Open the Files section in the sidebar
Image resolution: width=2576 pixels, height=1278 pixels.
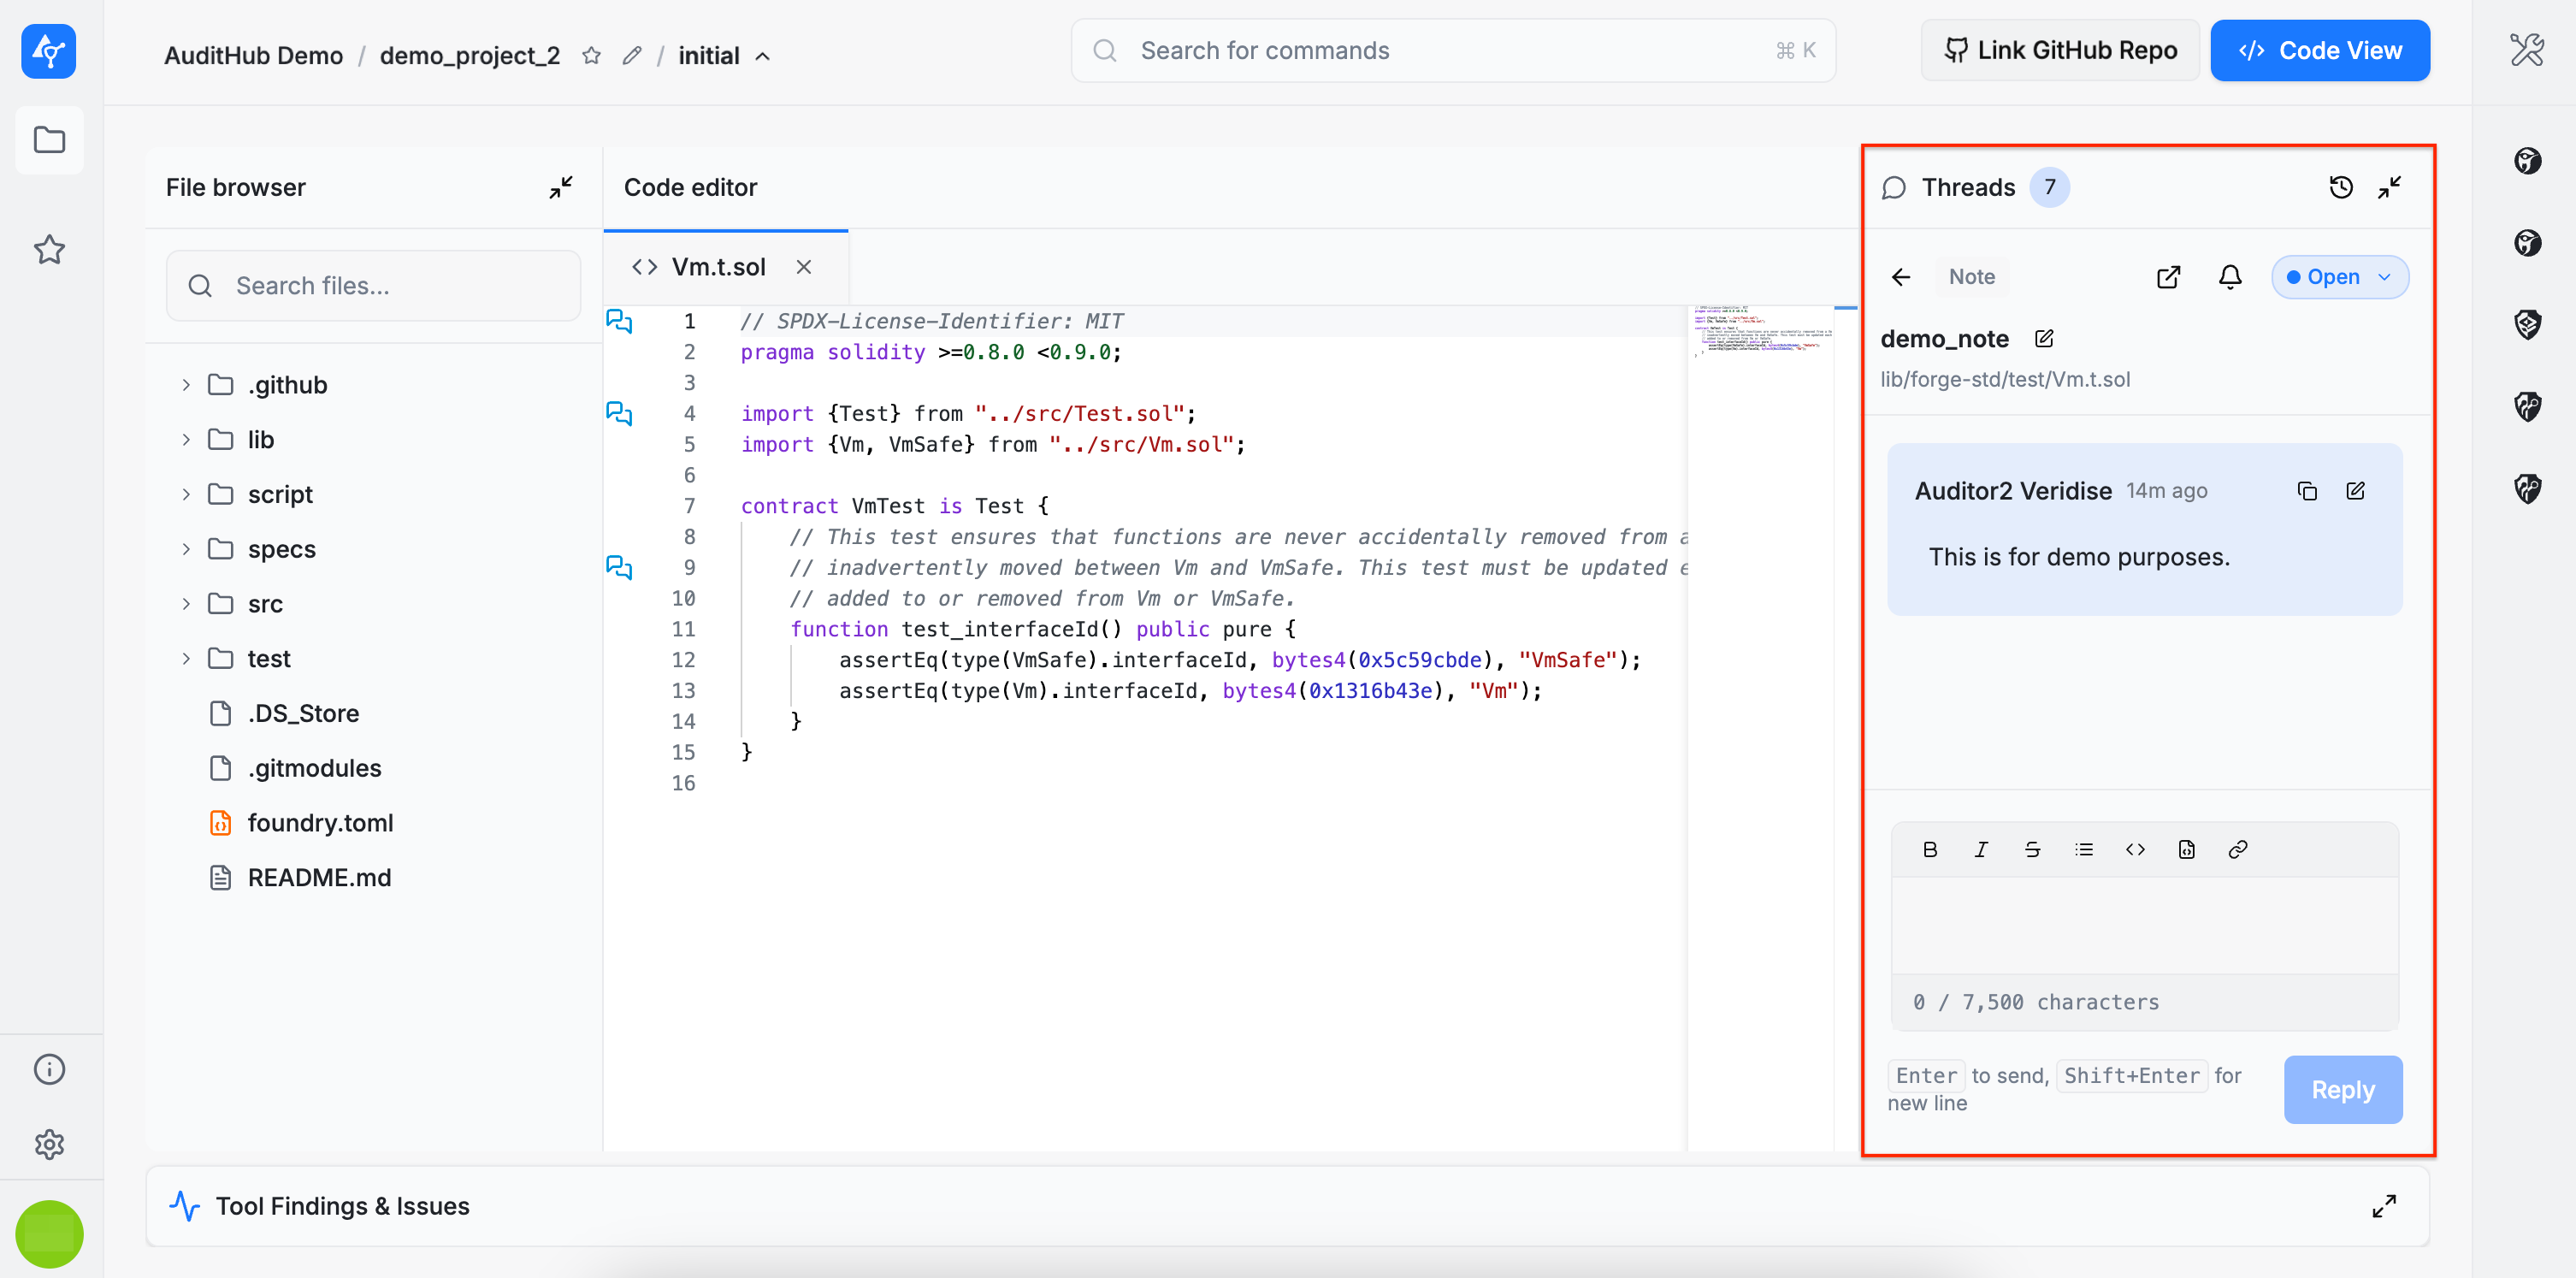(49, 140)
